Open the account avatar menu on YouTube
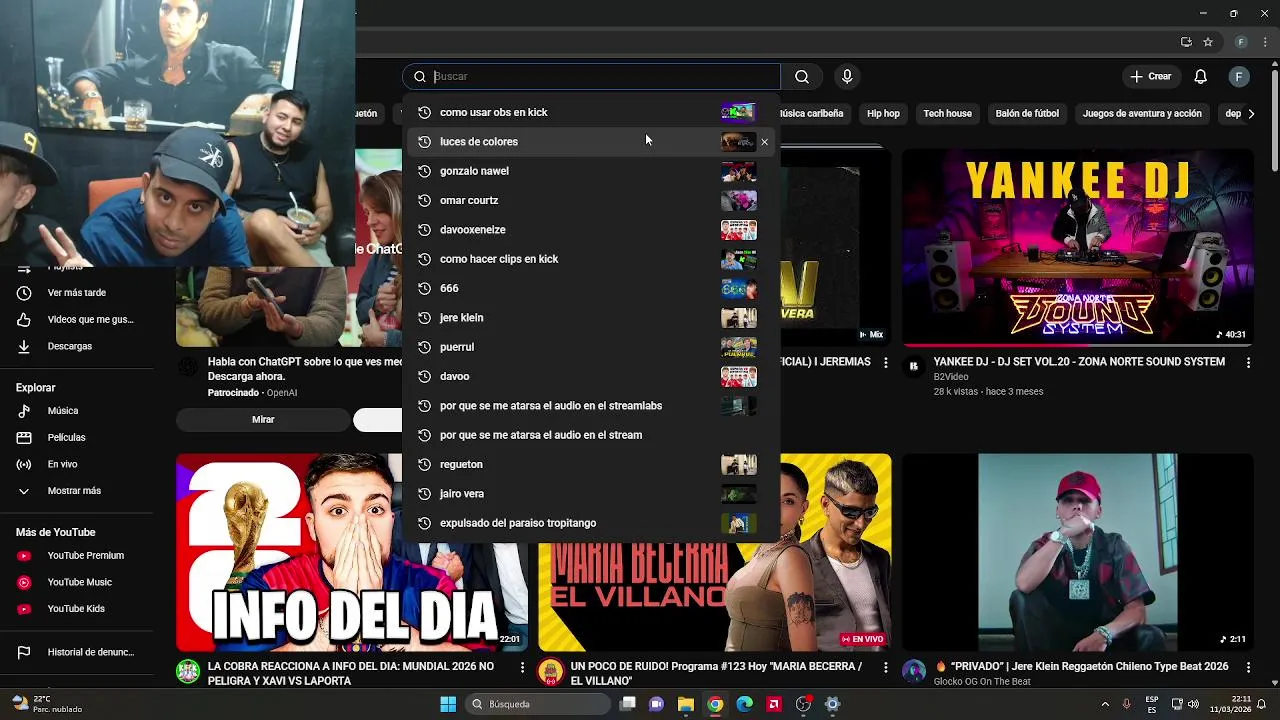The height and width of the screenshot is (720, 1280). pos(1239,77)
